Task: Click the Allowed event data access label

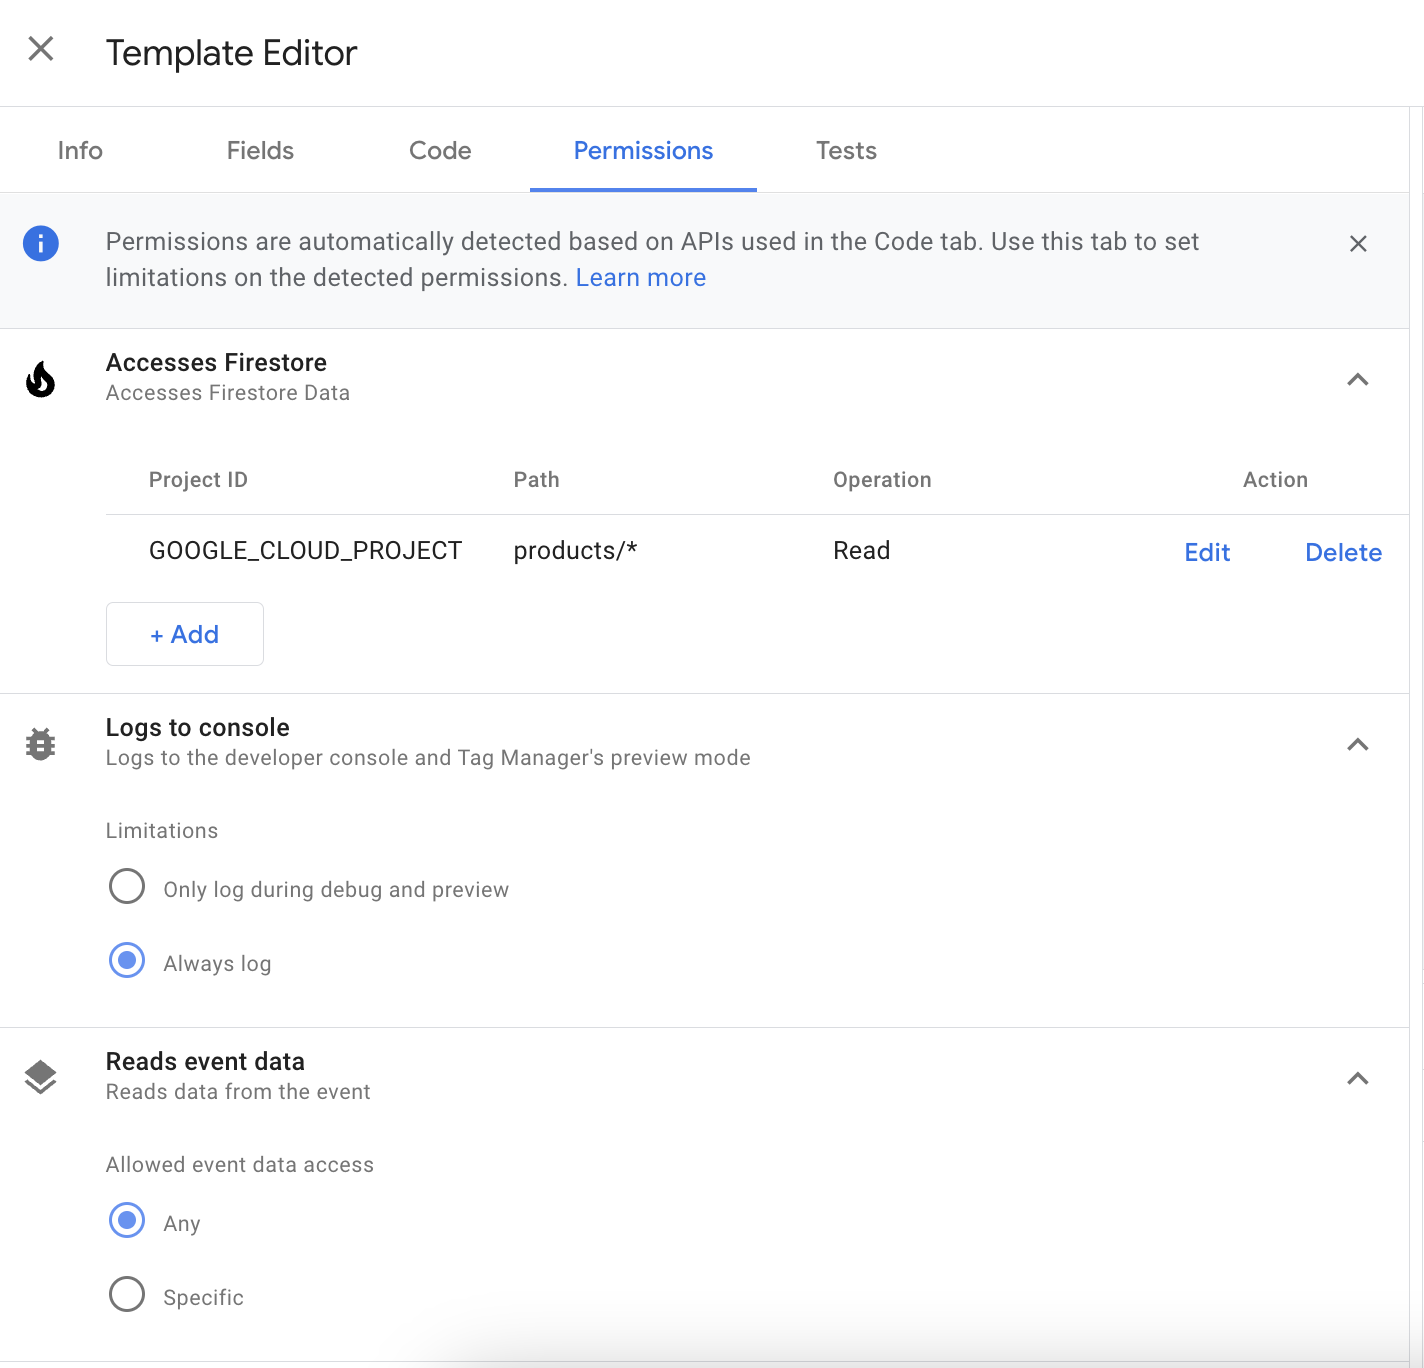Action: [240, 1165]
